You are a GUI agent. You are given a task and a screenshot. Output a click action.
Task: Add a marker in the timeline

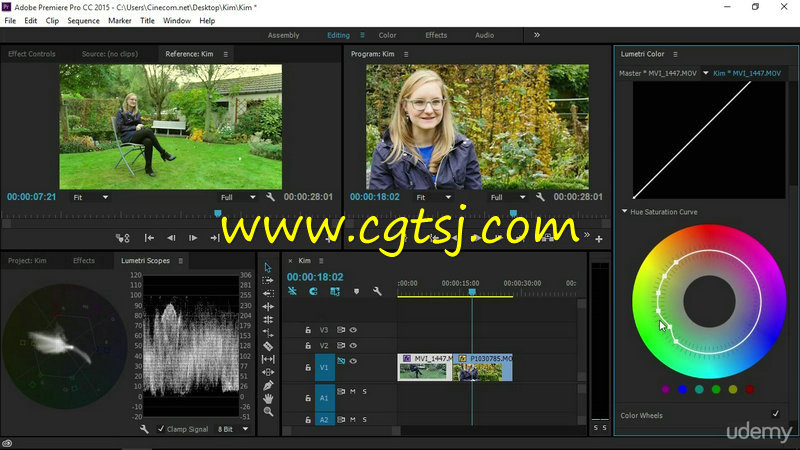tap(356, 291)
